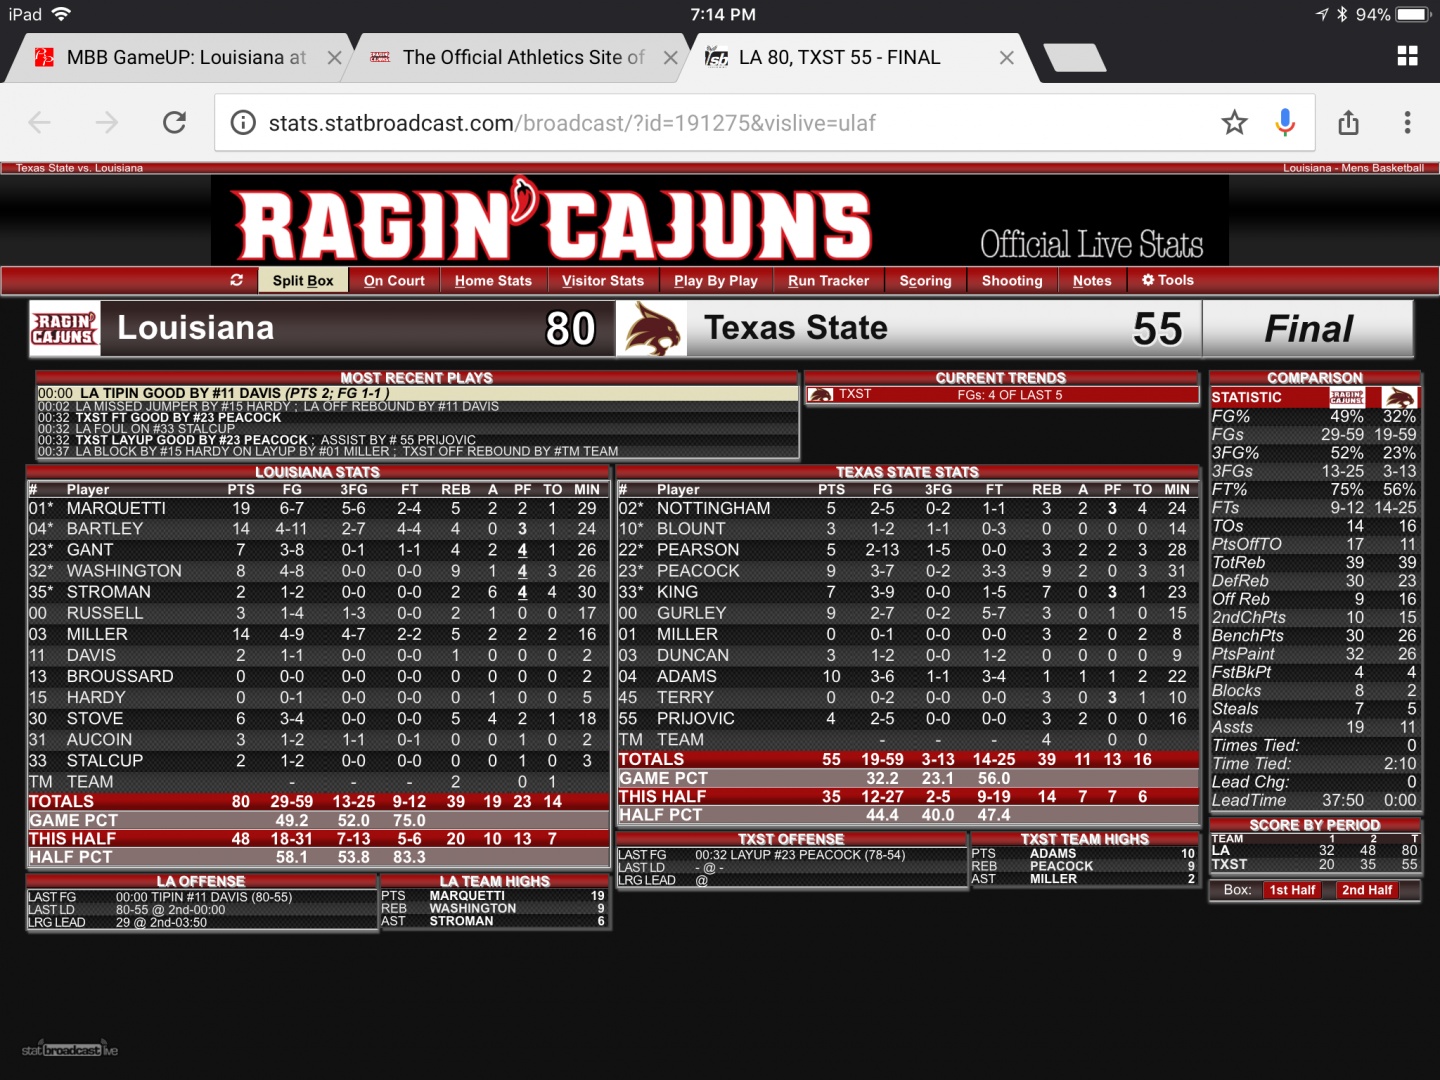Click the address bar URL field

coord(700,123)
